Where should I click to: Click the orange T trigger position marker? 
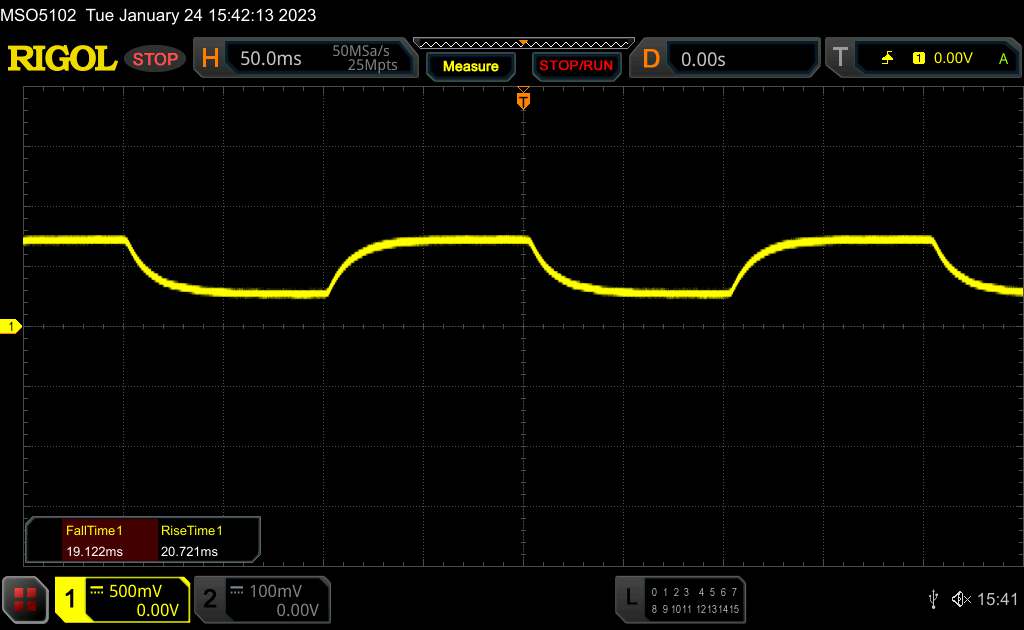(523, 100)
